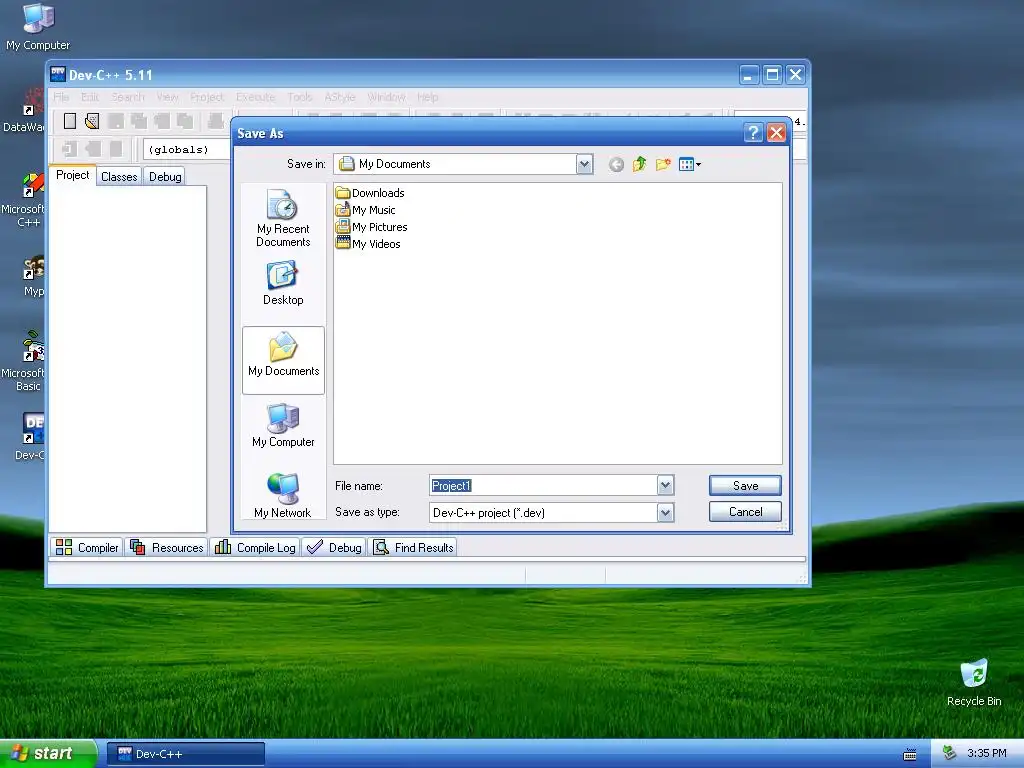
Task: Close the Save As dialog
Action: (x=776, y=133)
